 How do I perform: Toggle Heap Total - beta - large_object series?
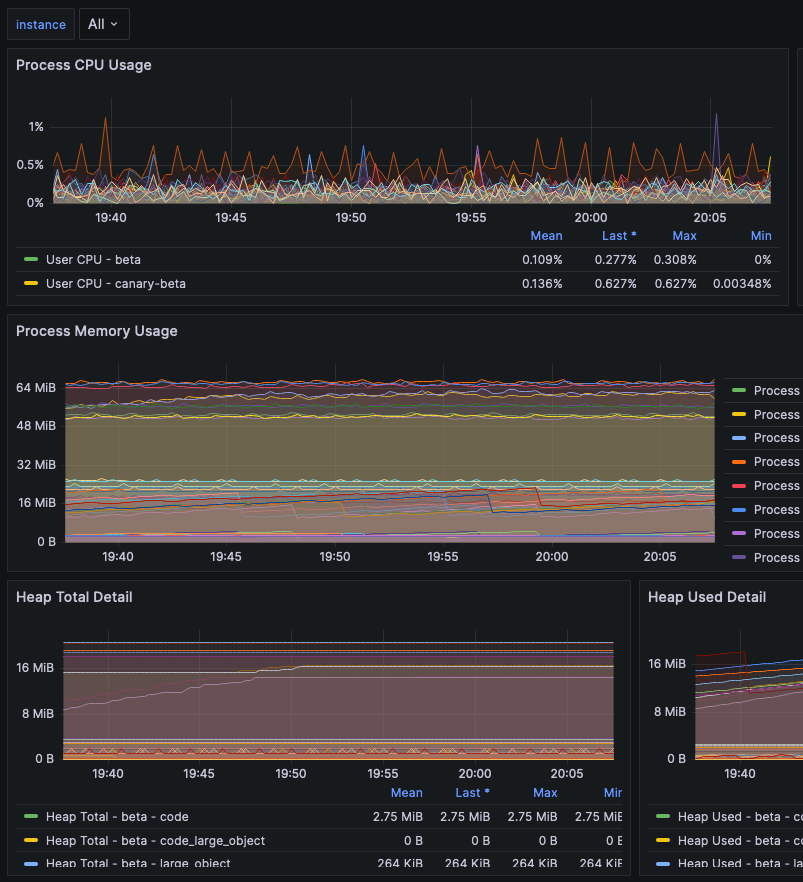point(138,863)
